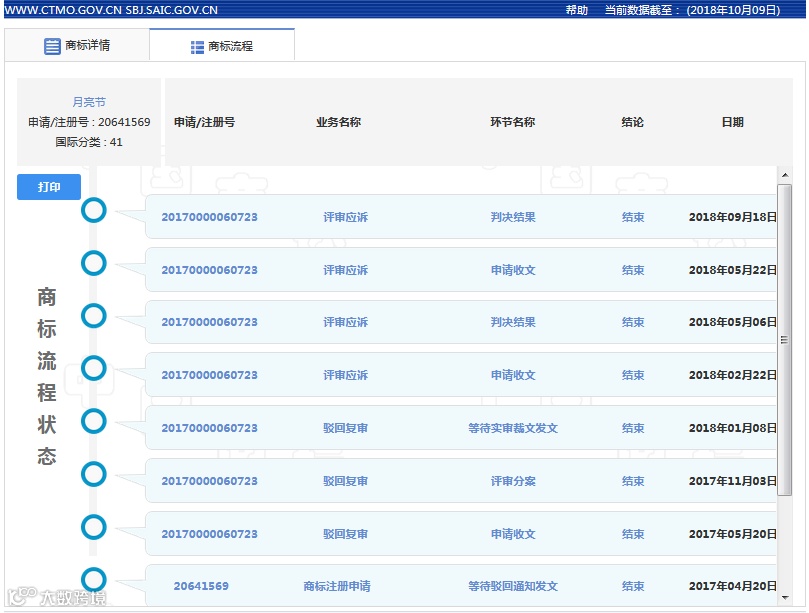
Task: Open the 商标详情 tab
Action: point(77,45)
